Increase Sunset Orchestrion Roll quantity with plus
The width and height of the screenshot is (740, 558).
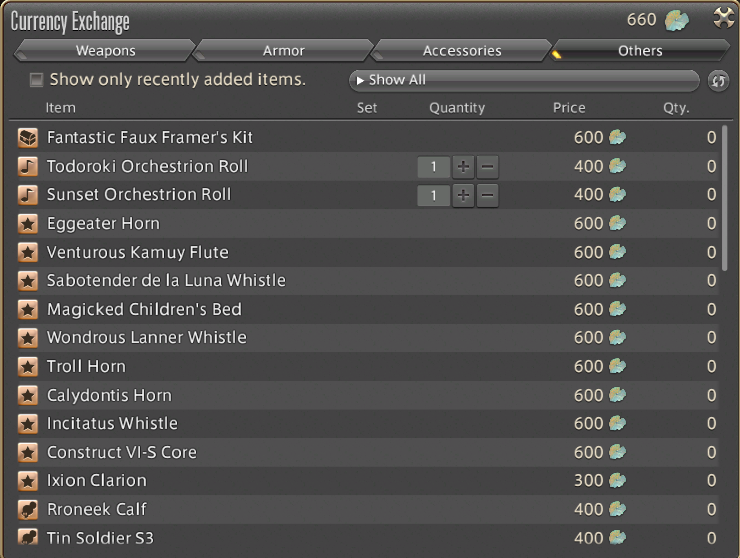(x=463, y=195)
